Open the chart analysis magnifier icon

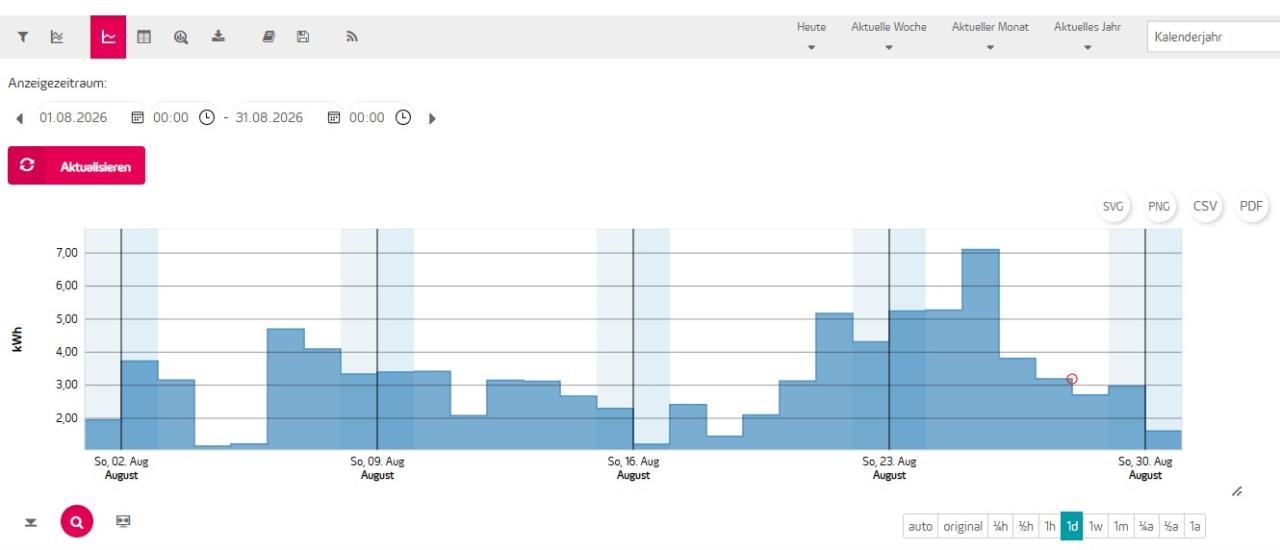(181, 37)
